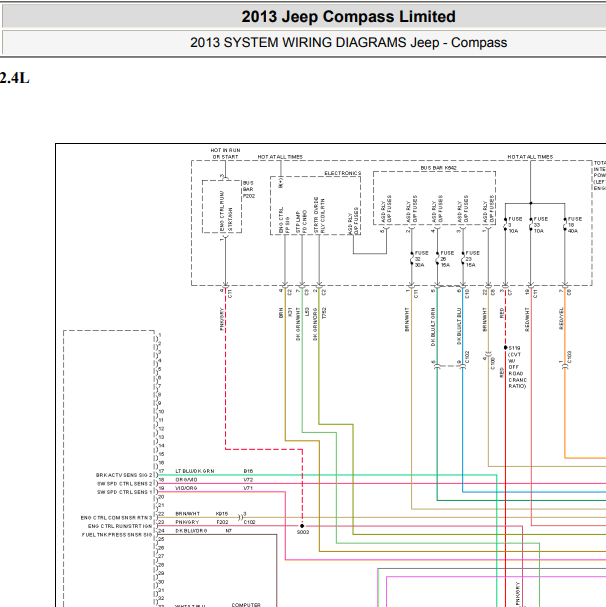Screen dimensions: 606x607
Task: Select the '2013 SYSTEM WIRING DIAGRAMS Jeep - Compass' subtitle
Action: [x=348, y=42]
